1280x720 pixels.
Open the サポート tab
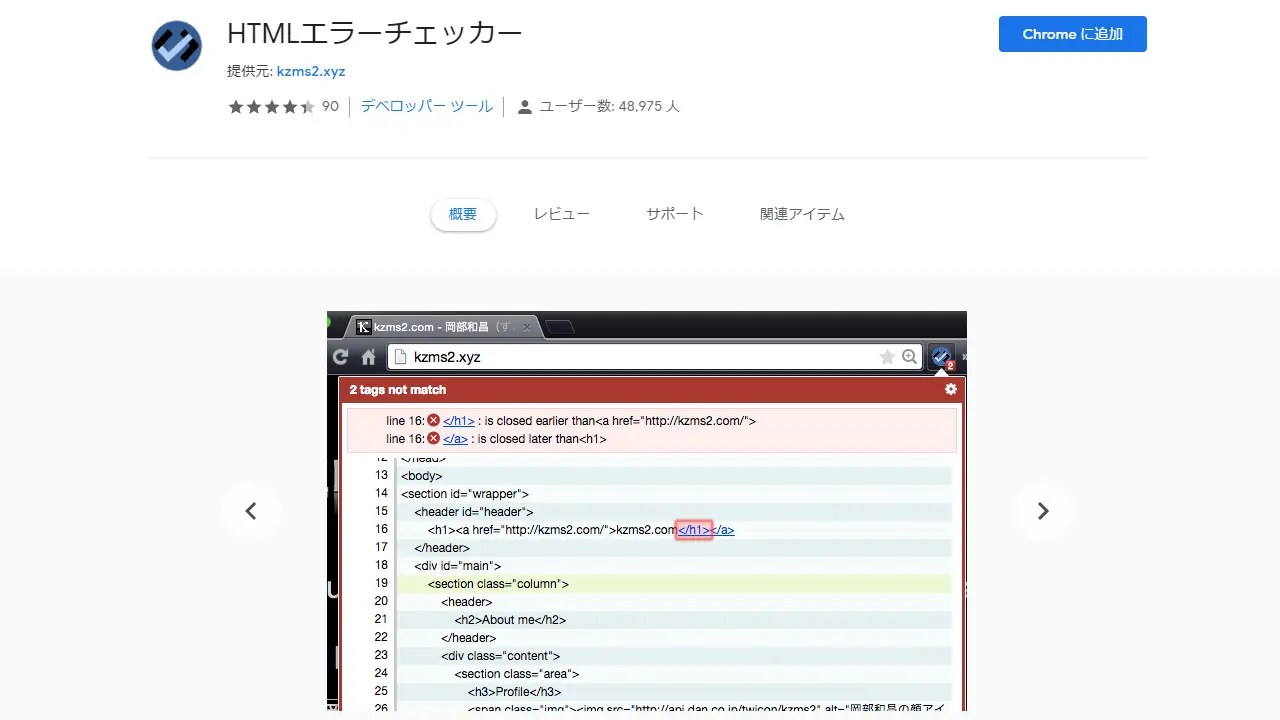pos(674,213)
